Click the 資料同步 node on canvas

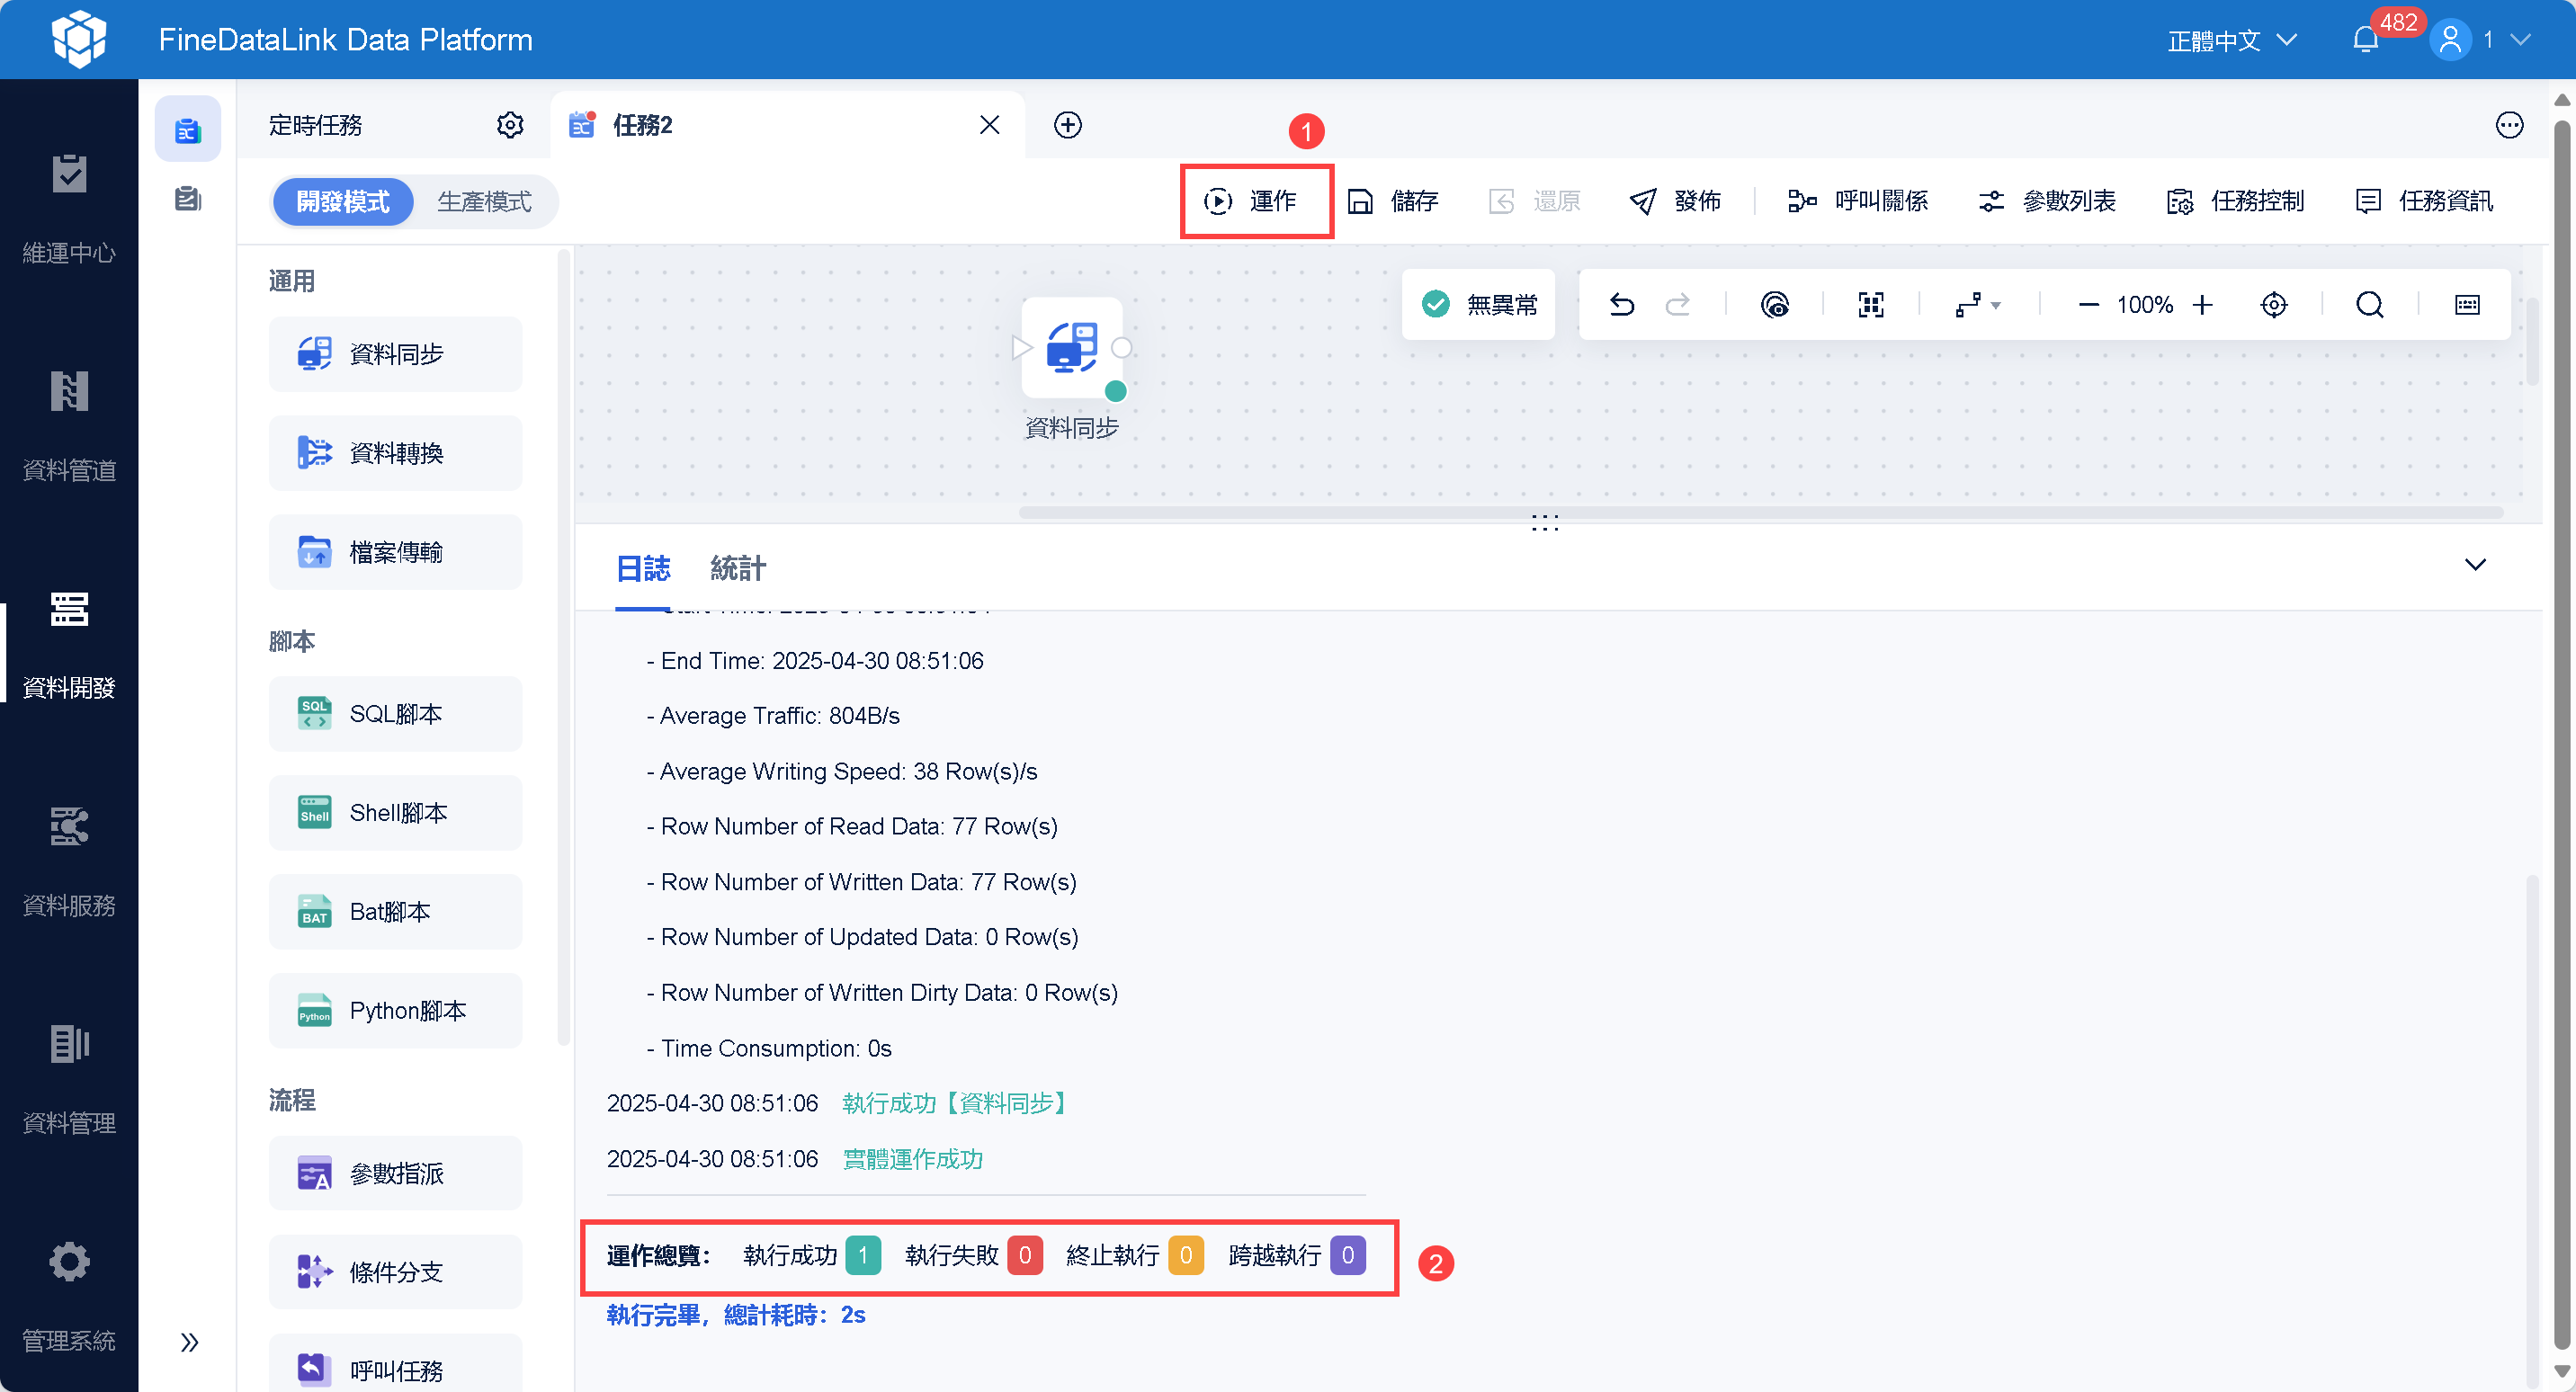pos(1071,348)
